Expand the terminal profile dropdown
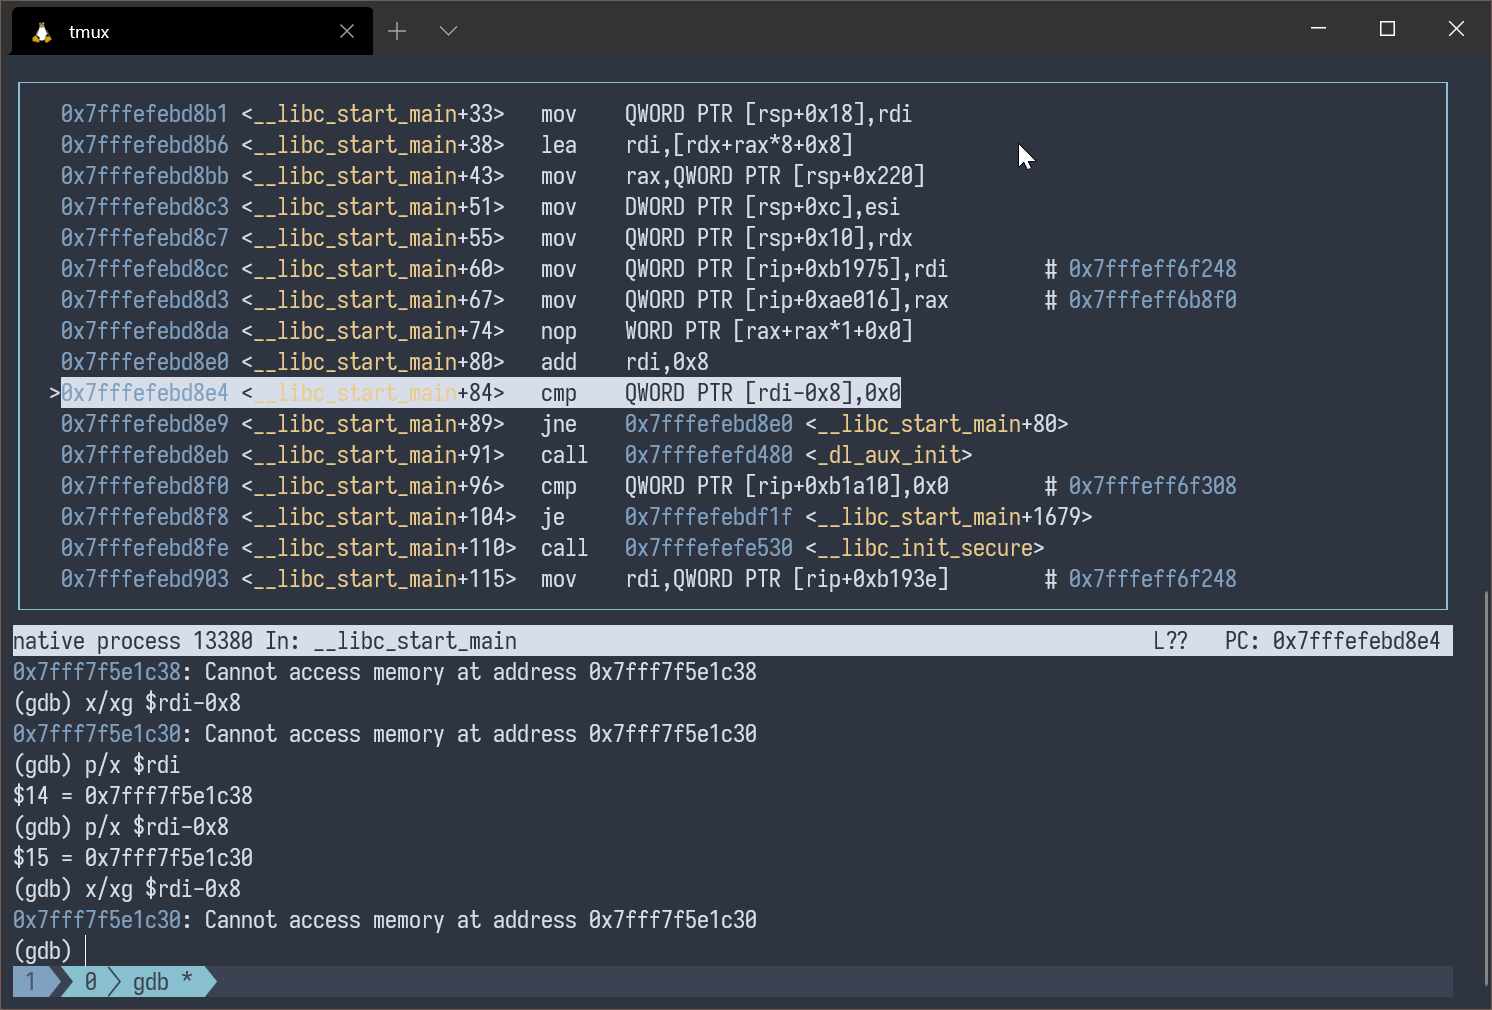This screenshot has height=1010, width=1492. 448,31
